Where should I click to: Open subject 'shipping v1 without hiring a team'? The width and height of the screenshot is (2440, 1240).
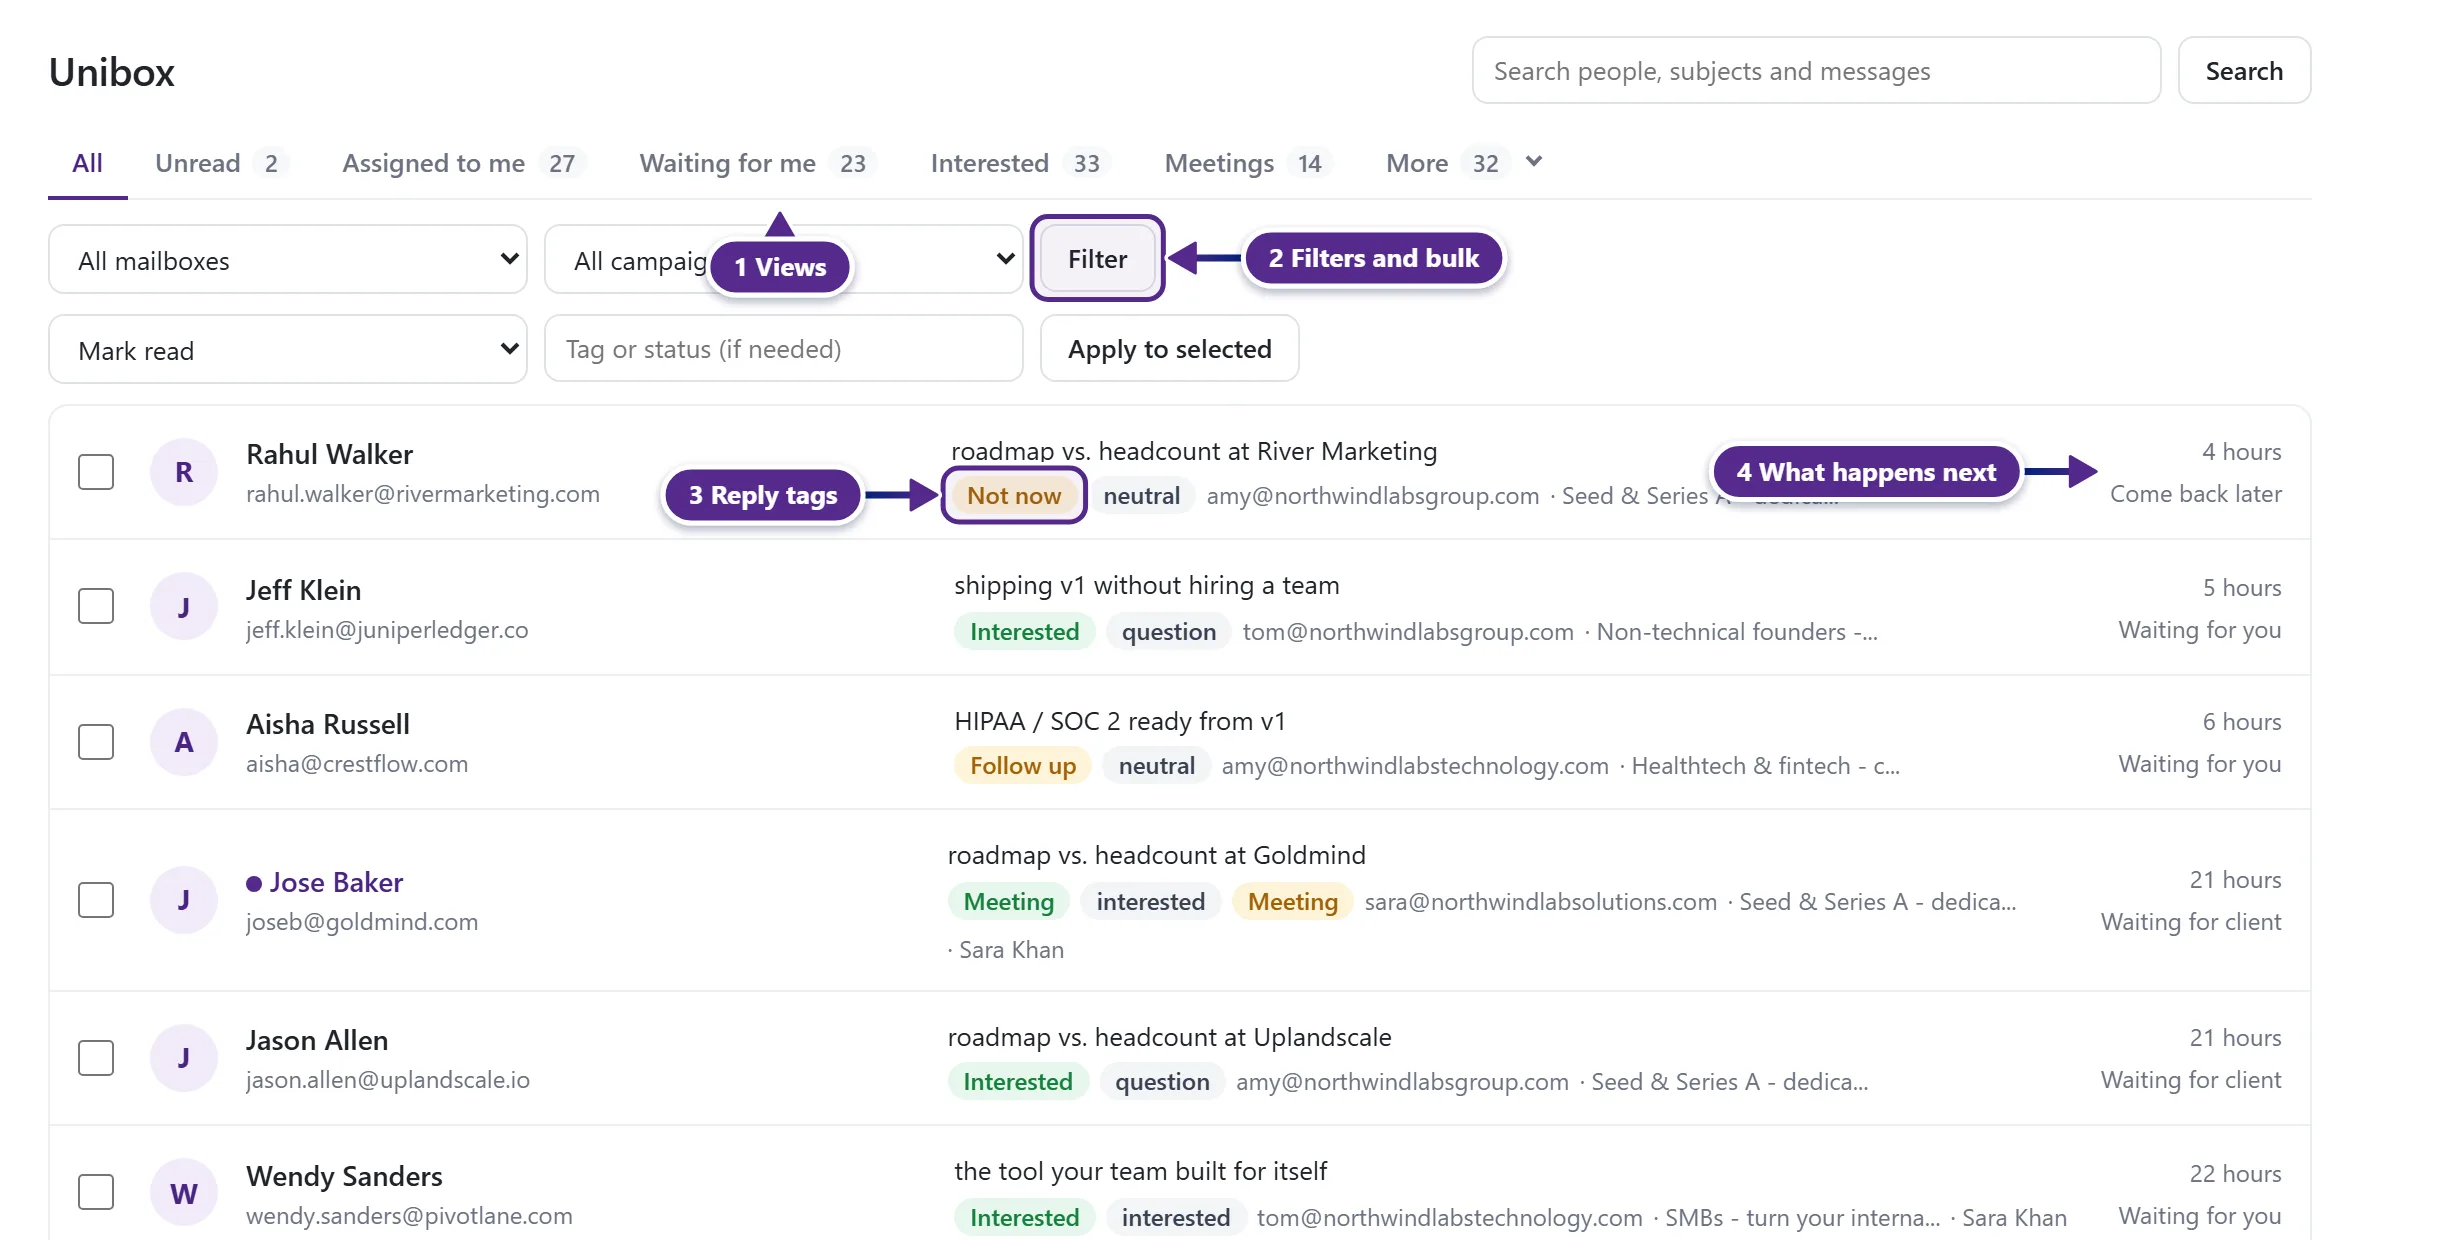[x=1146, y=586]
